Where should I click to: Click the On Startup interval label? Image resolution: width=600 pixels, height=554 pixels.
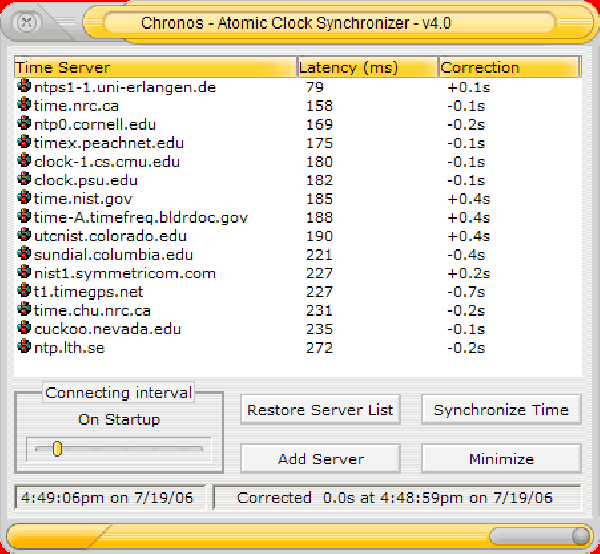pos(119,420)
